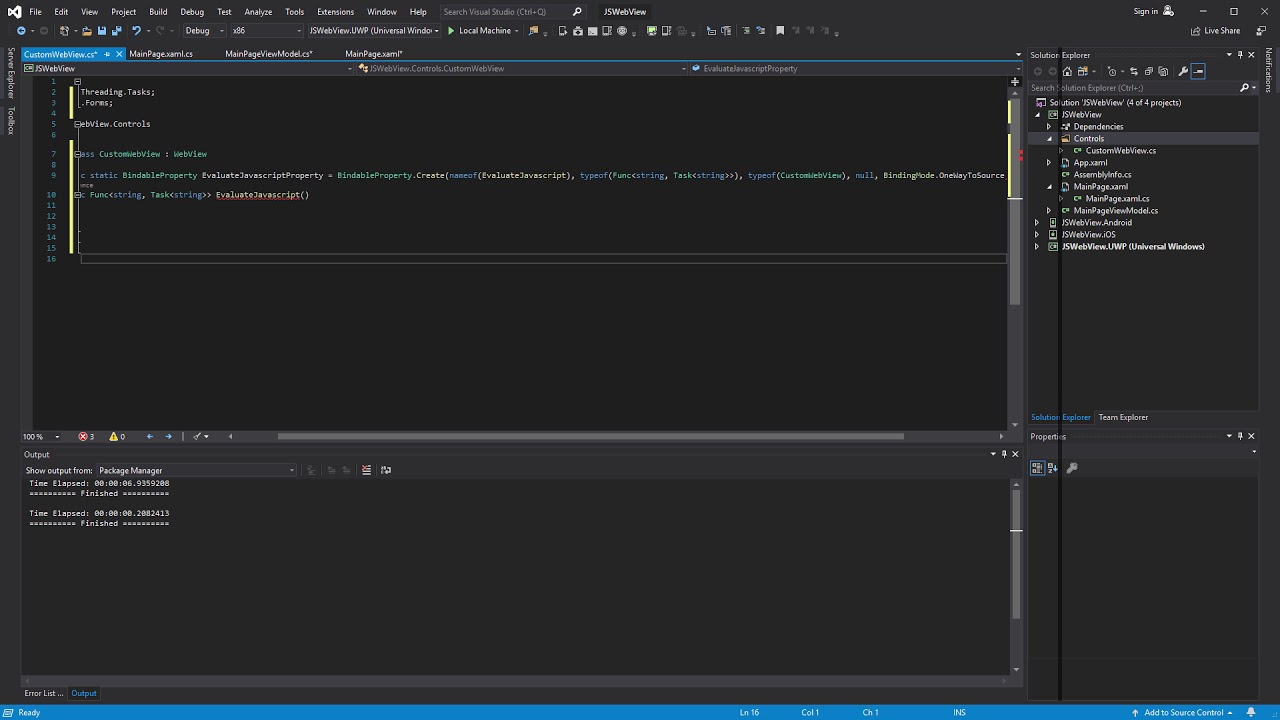Click Add to Source Control in status bar
Image resolution: width=1280 pixels, height=720 pixels.
pyautogui.click(x=1183, y=713)
